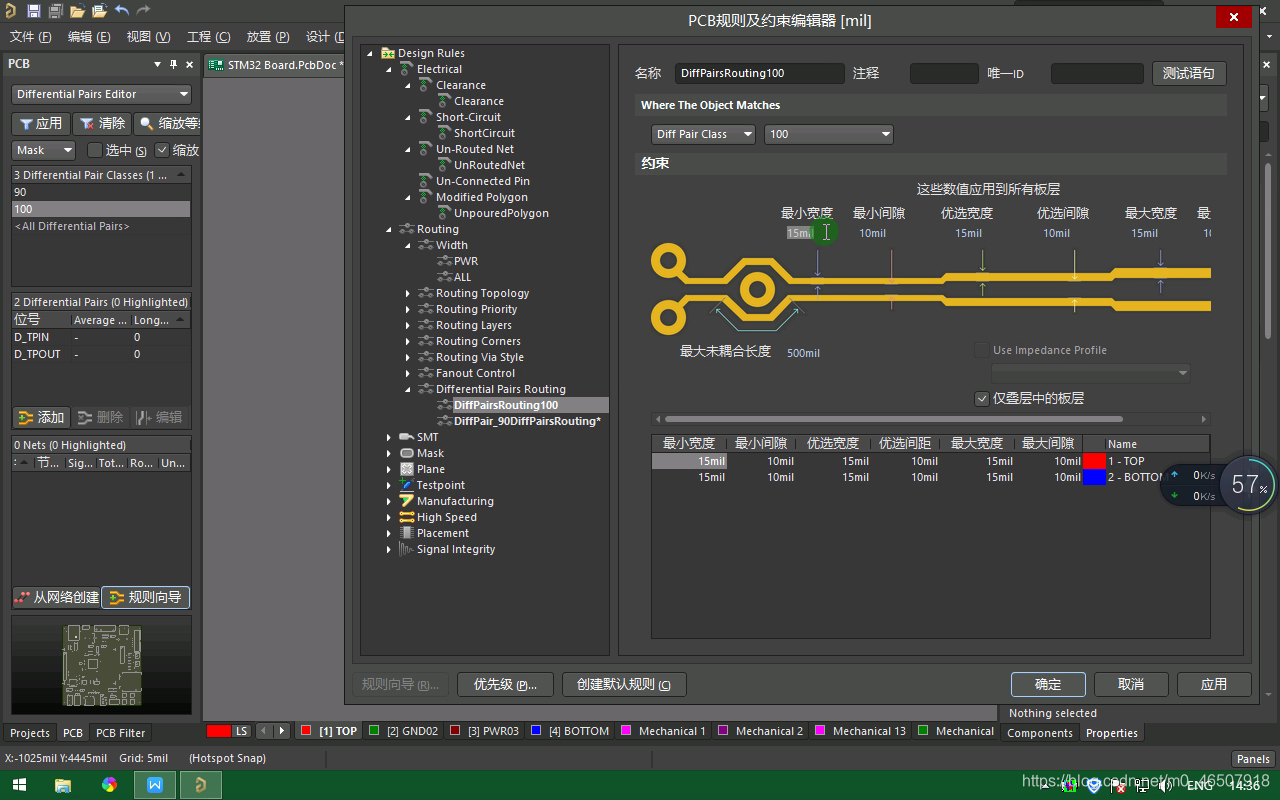1280x800 pixels.
Task: Click the red 1 - TOP layer color swatch
Action: (x=1094, y=461)
